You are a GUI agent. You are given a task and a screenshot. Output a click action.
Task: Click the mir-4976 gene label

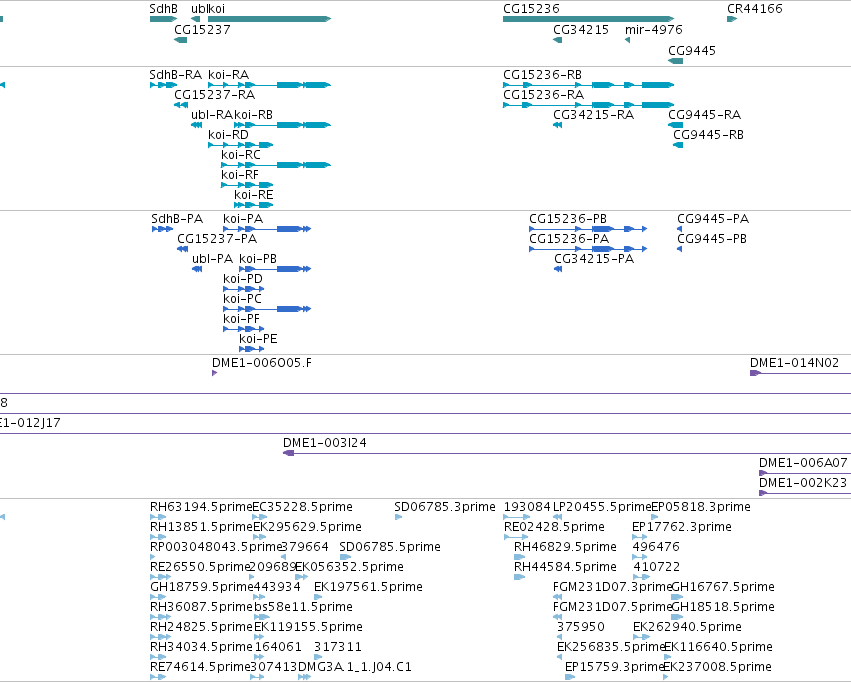point(653,30)
